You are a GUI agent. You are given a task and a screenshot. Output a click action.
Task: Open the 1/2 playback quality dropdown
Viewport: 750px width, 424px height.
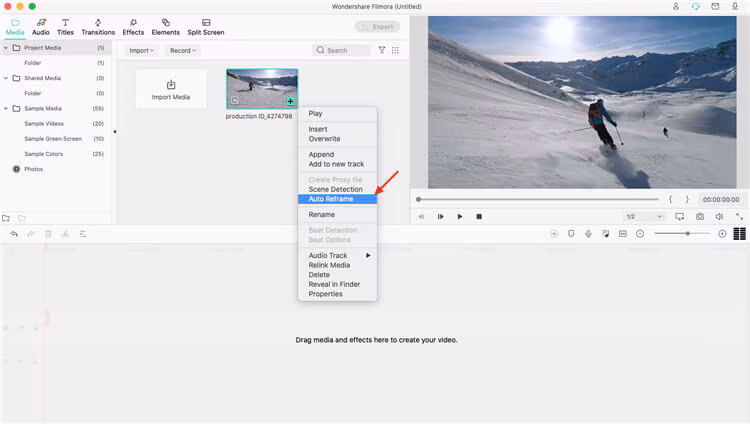[644, 217]
